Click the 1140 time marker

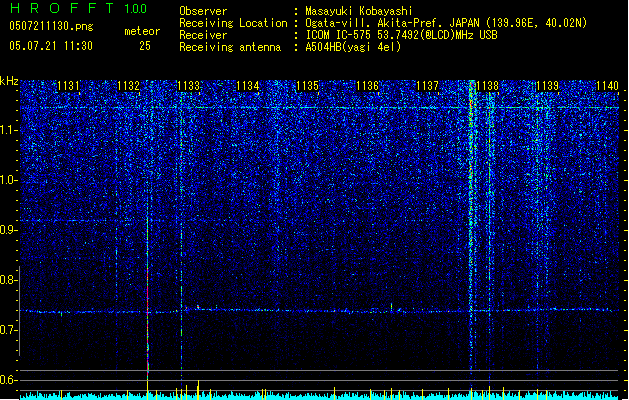click(607, 86)
